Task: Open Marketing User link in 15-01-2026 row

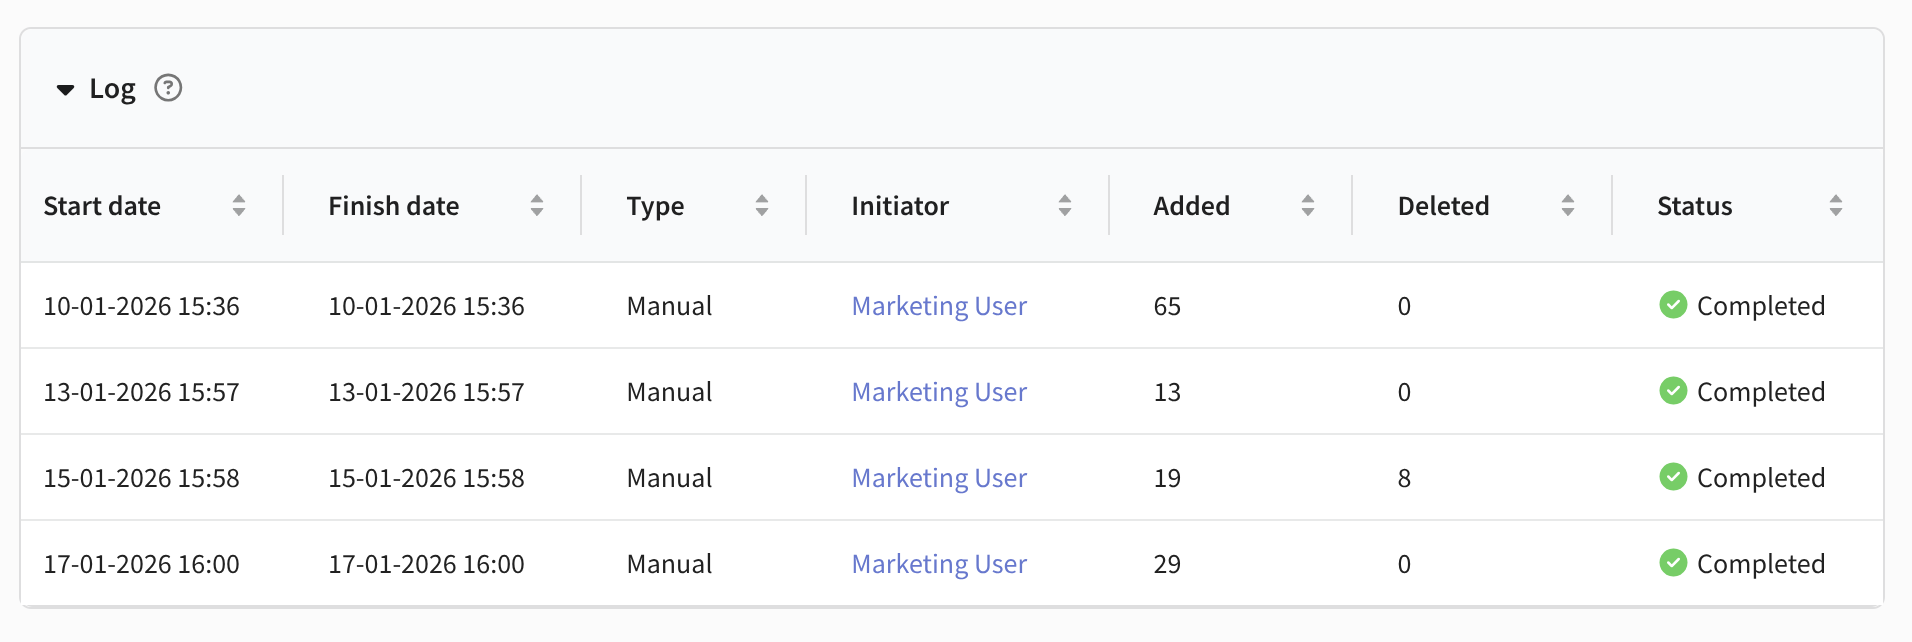Action: click(939, 478)
